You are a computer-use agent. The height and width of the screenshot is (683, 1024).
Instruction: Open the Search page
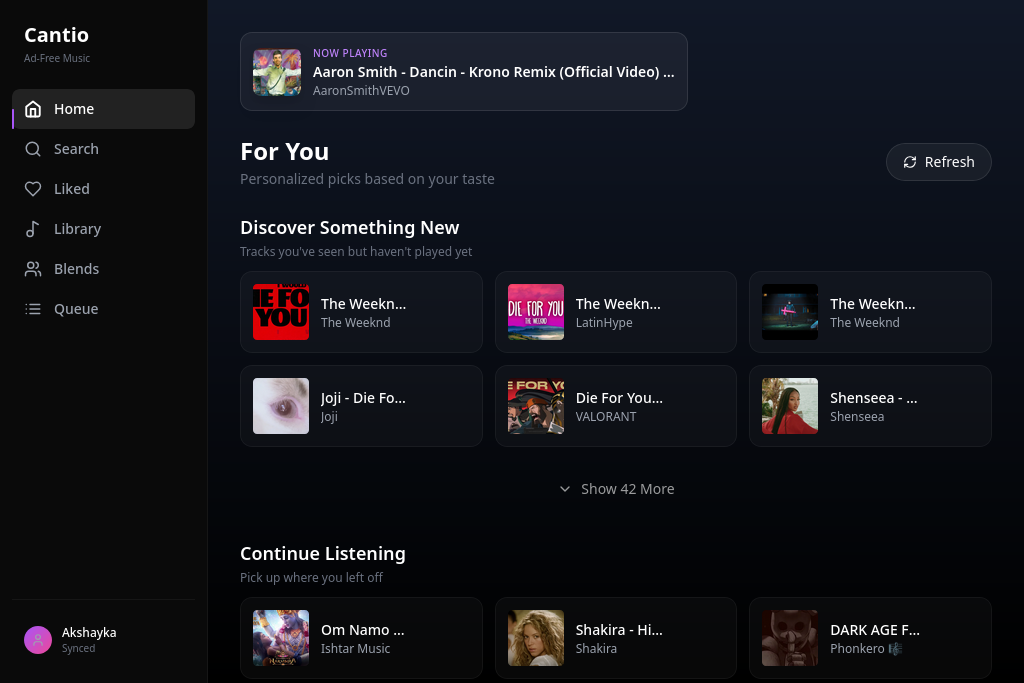pos(103,149)
